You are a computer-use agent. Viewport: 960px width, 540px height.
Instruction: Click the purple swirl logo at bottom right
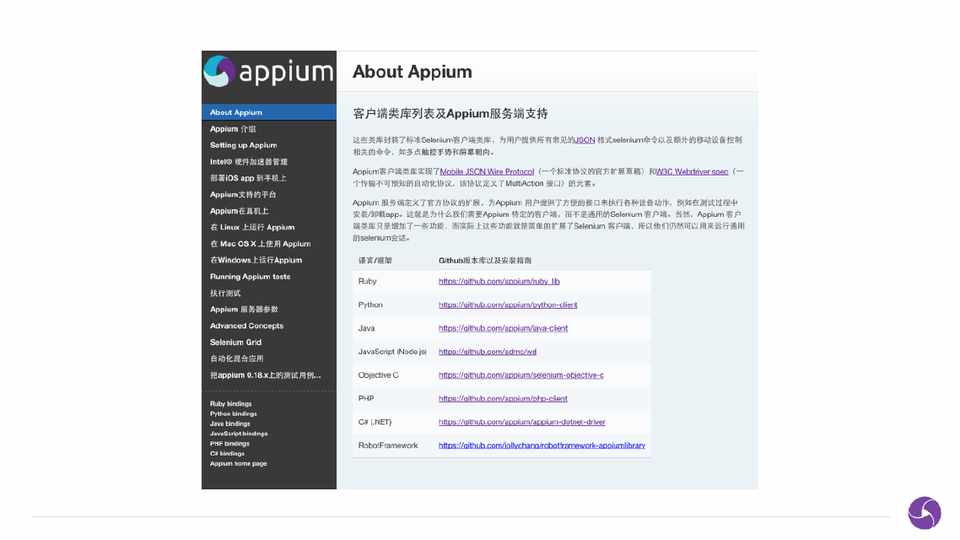[924, 513]
